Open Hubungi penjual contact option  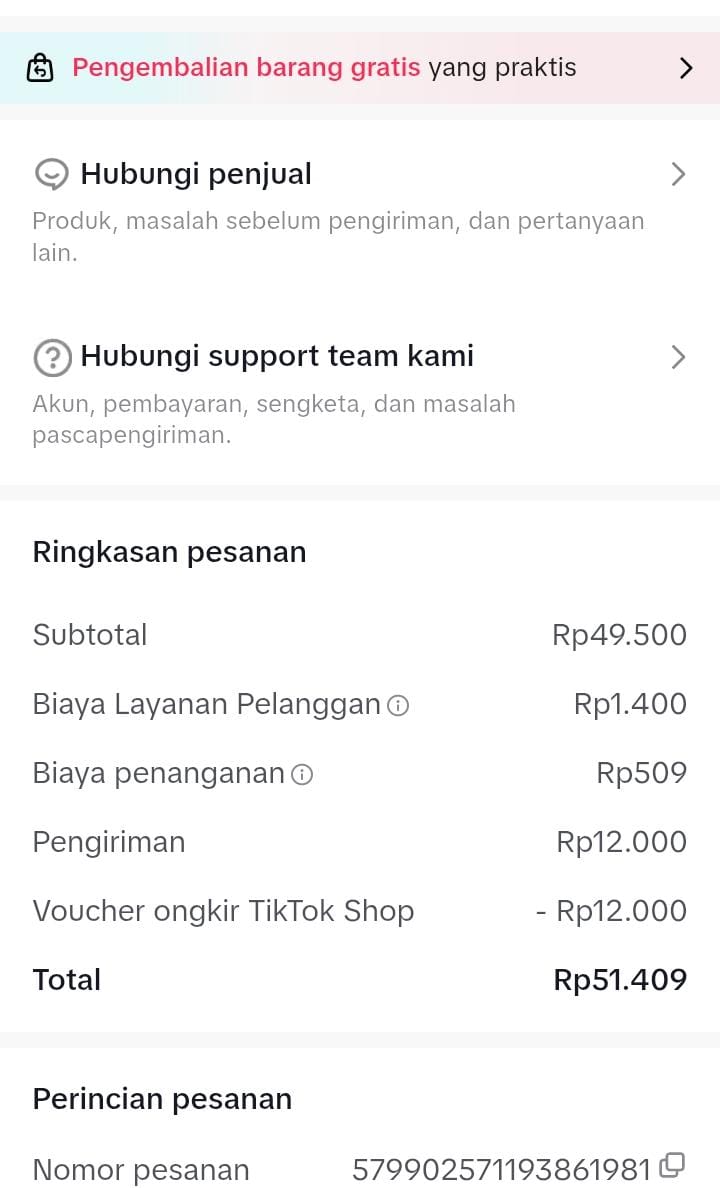(196, 175)
